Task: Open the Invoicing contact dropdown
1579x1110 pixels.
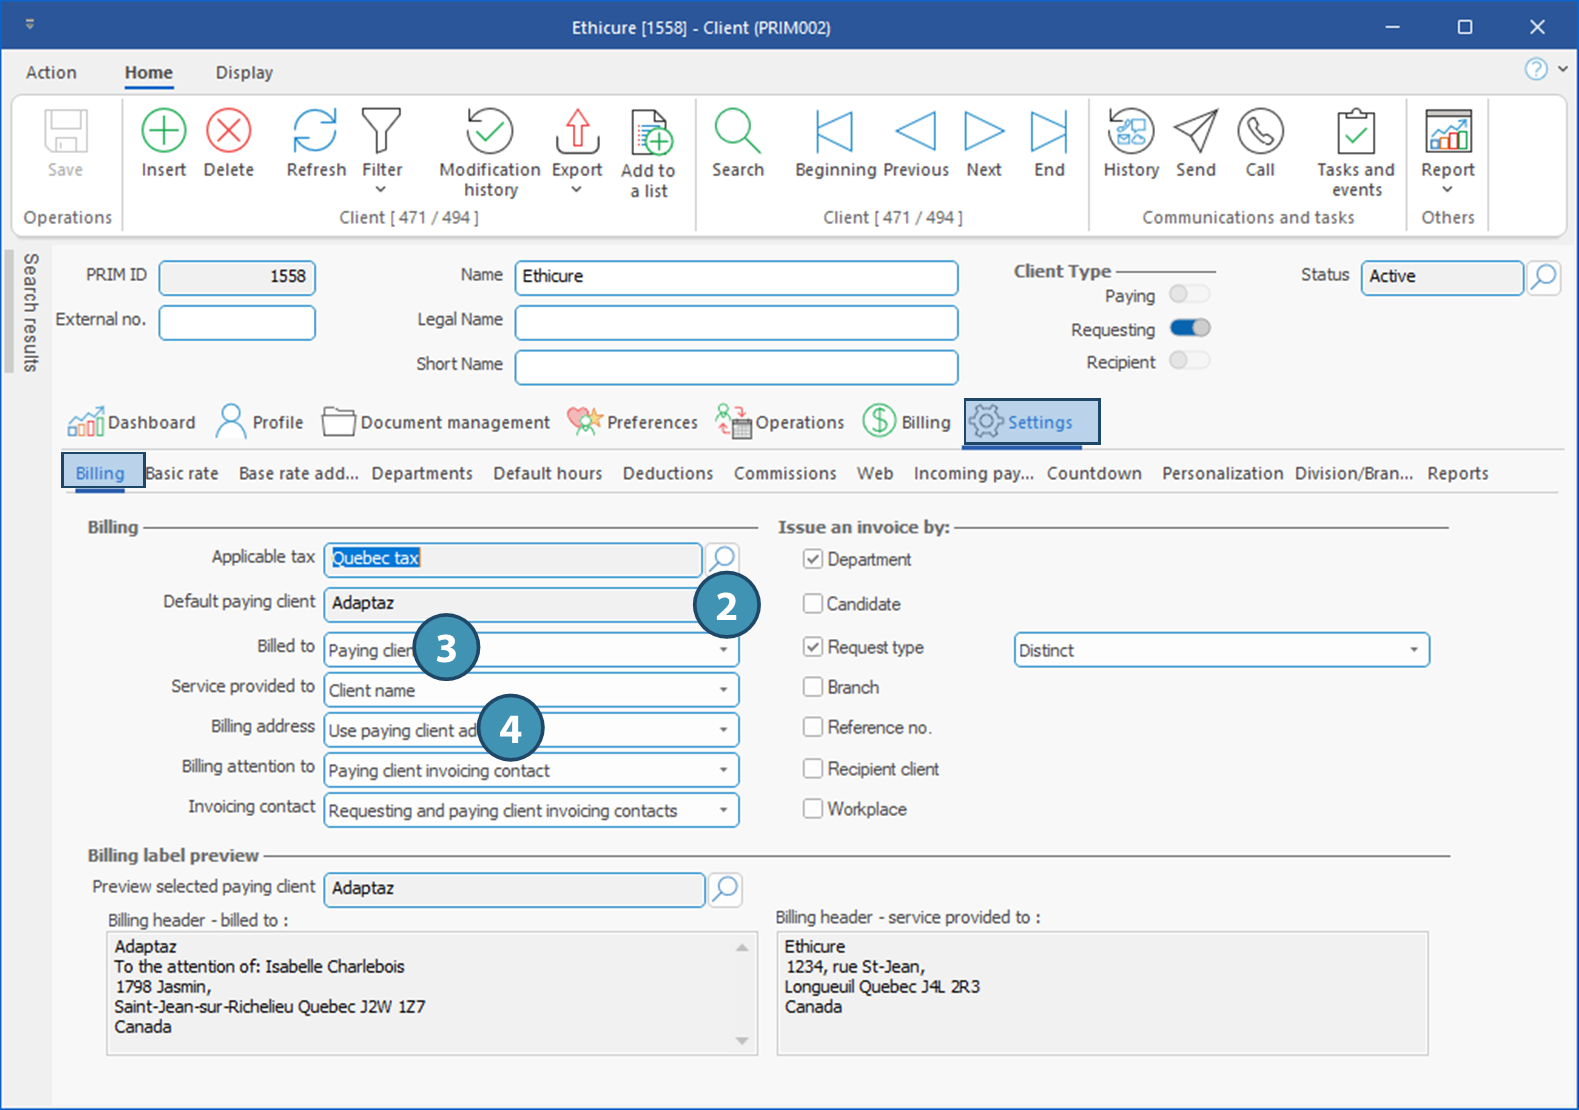Action: (x=723, y=810)
